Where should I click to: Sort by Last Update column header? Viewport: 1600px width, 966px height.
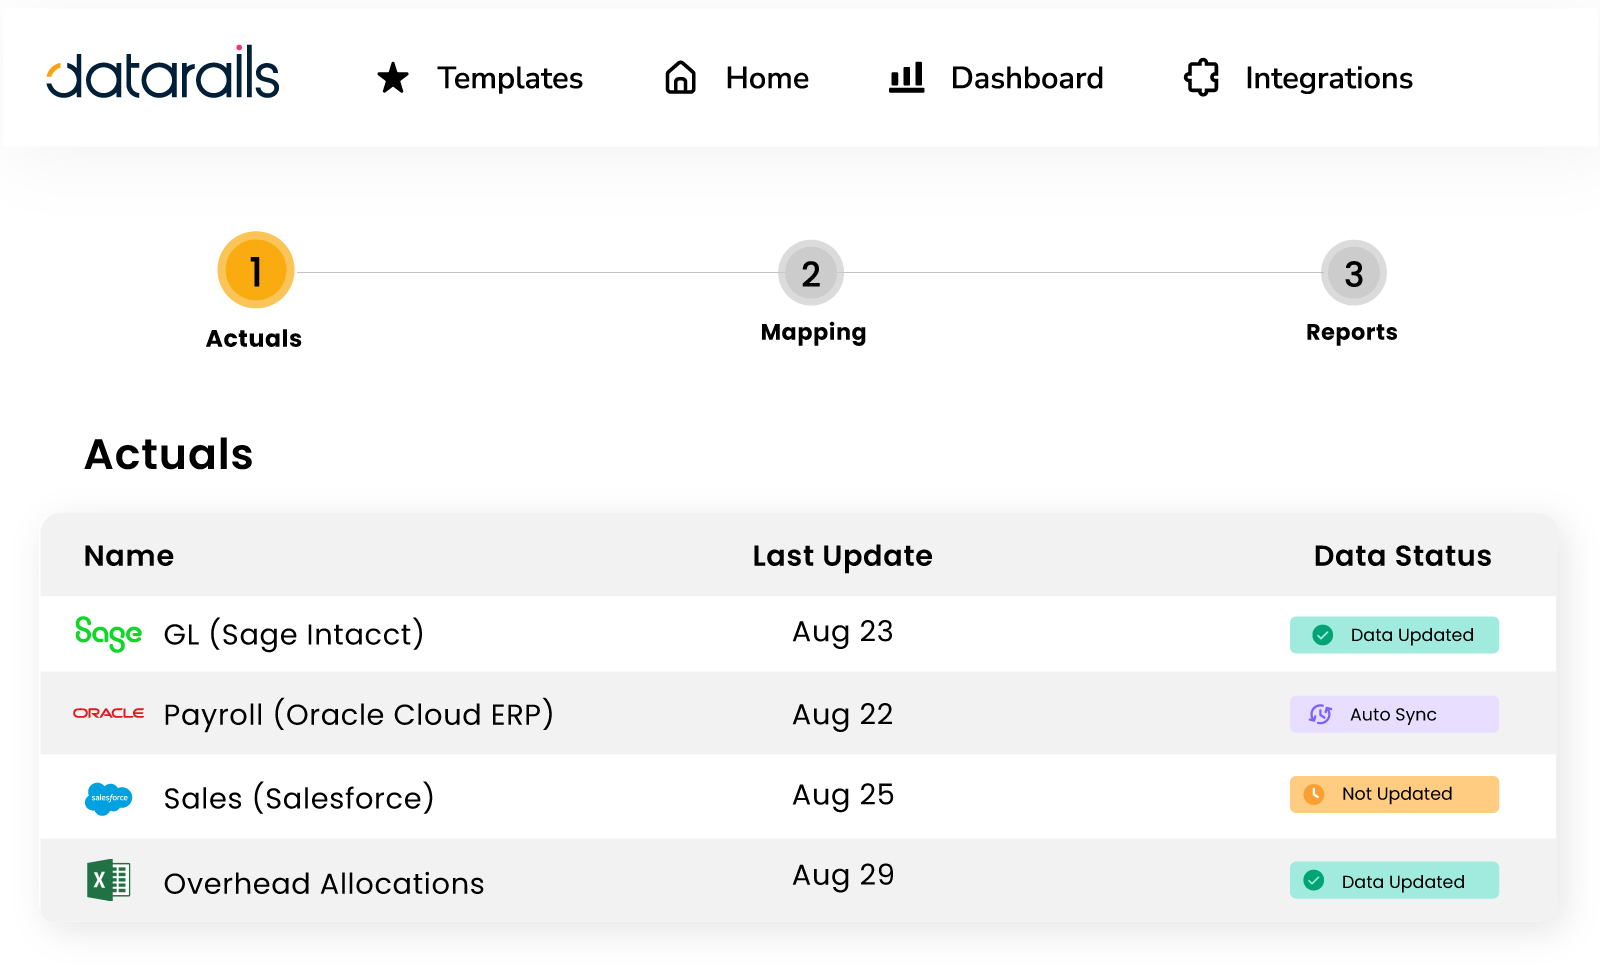pyautogui.click(x=842, y=556)
